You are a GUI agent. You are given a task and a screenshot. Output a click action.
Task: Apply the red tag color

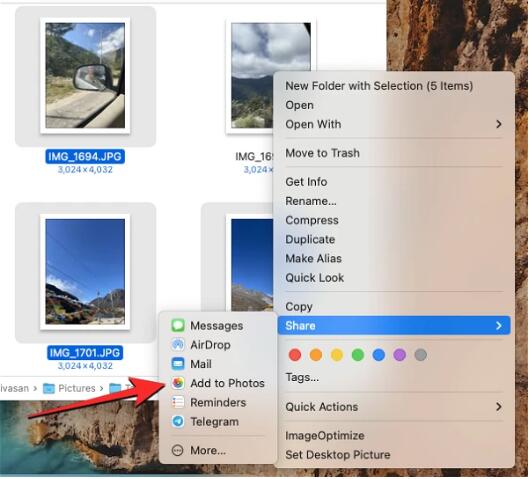[x=295, y=355]
